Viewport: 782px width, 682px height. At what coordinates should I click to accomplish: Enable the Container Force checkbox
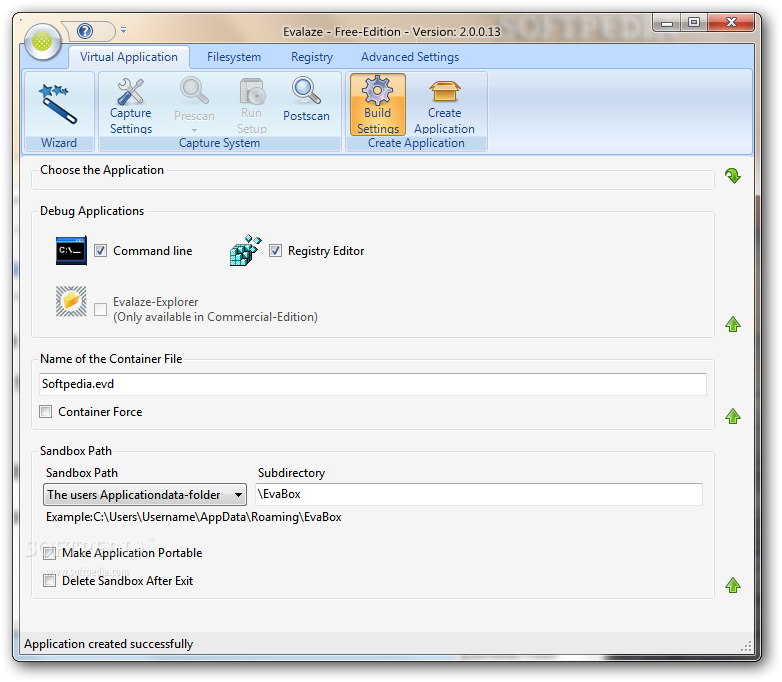(x=45, y=412)
